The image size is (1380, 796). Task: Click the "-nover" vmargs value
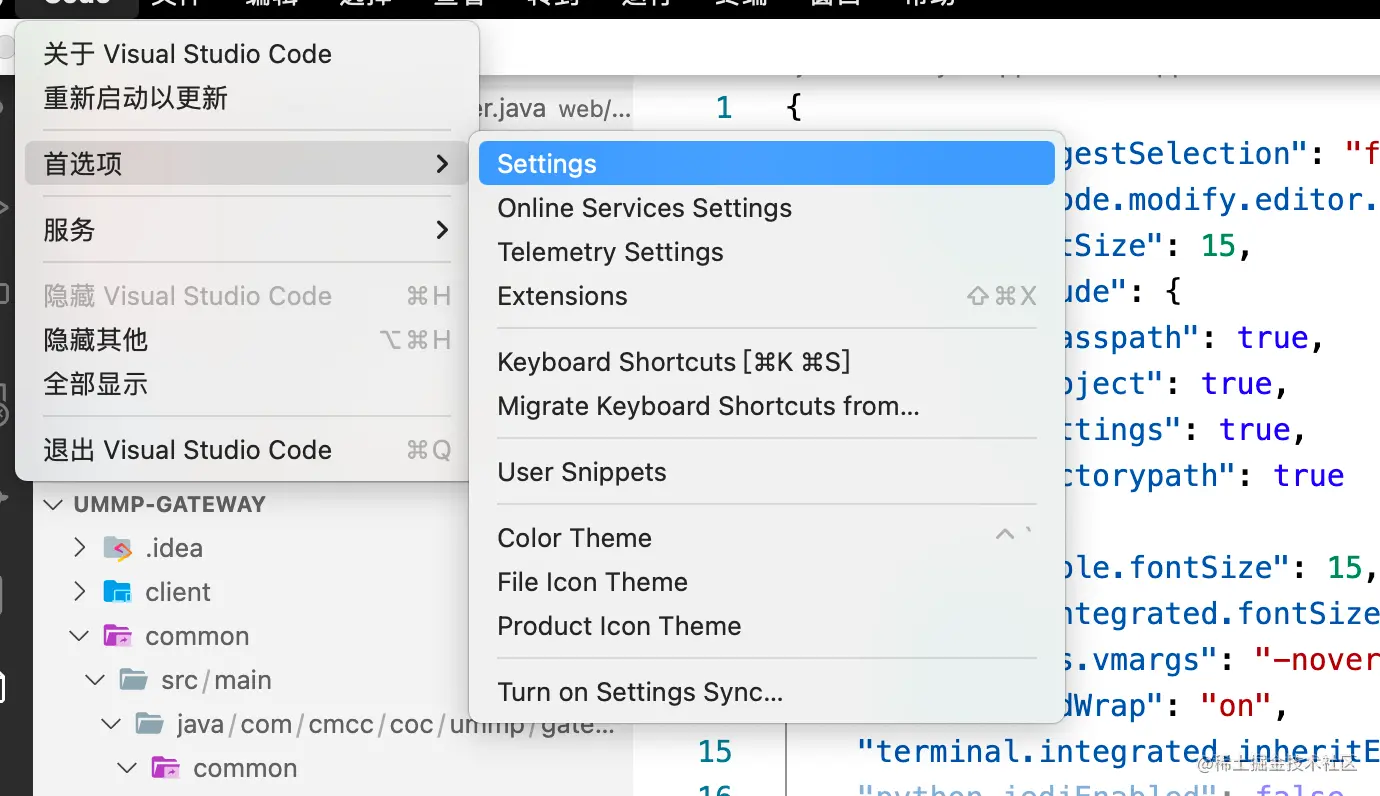[1317, 659]
